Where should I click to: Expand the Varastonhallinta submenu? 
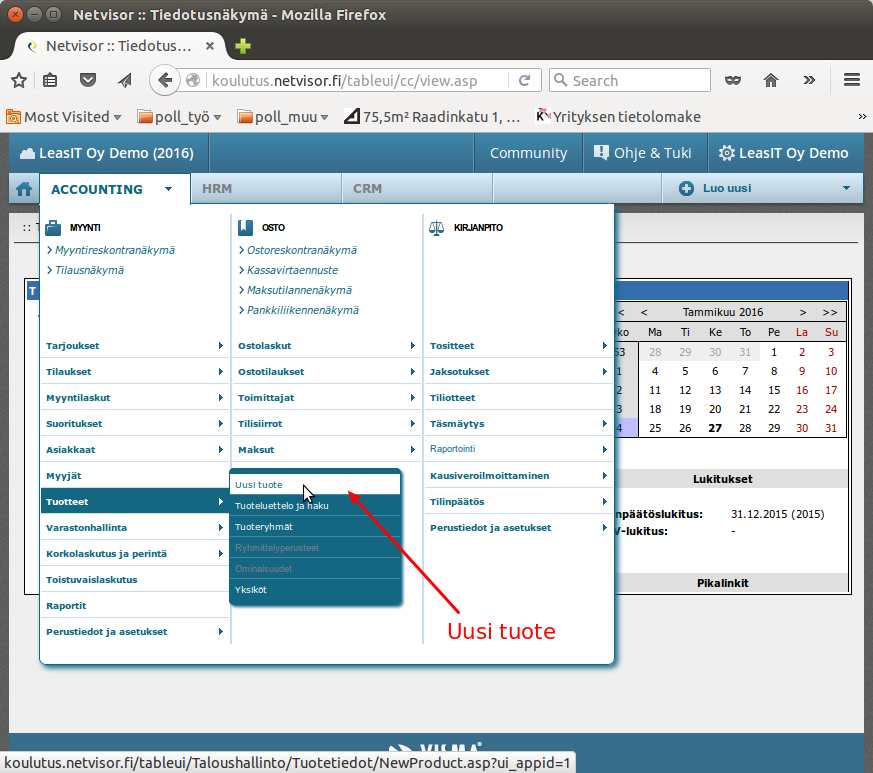tap(134, 527)
